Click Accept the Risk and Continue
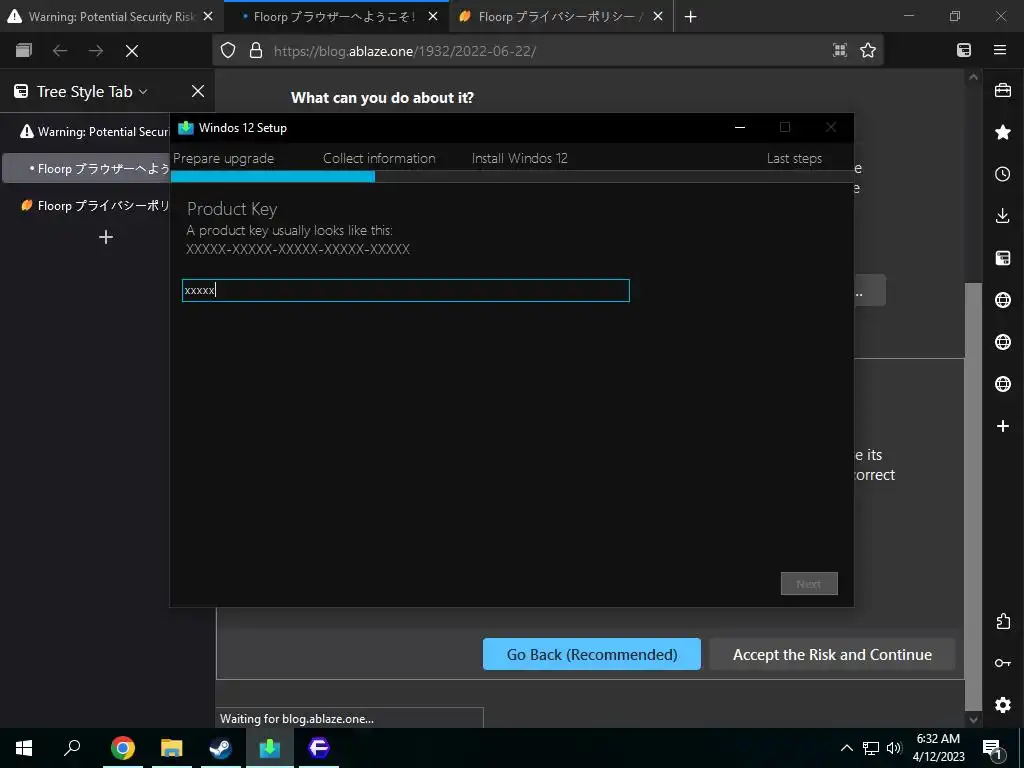This screenshot has width=1024, height=768. [832, 654]
